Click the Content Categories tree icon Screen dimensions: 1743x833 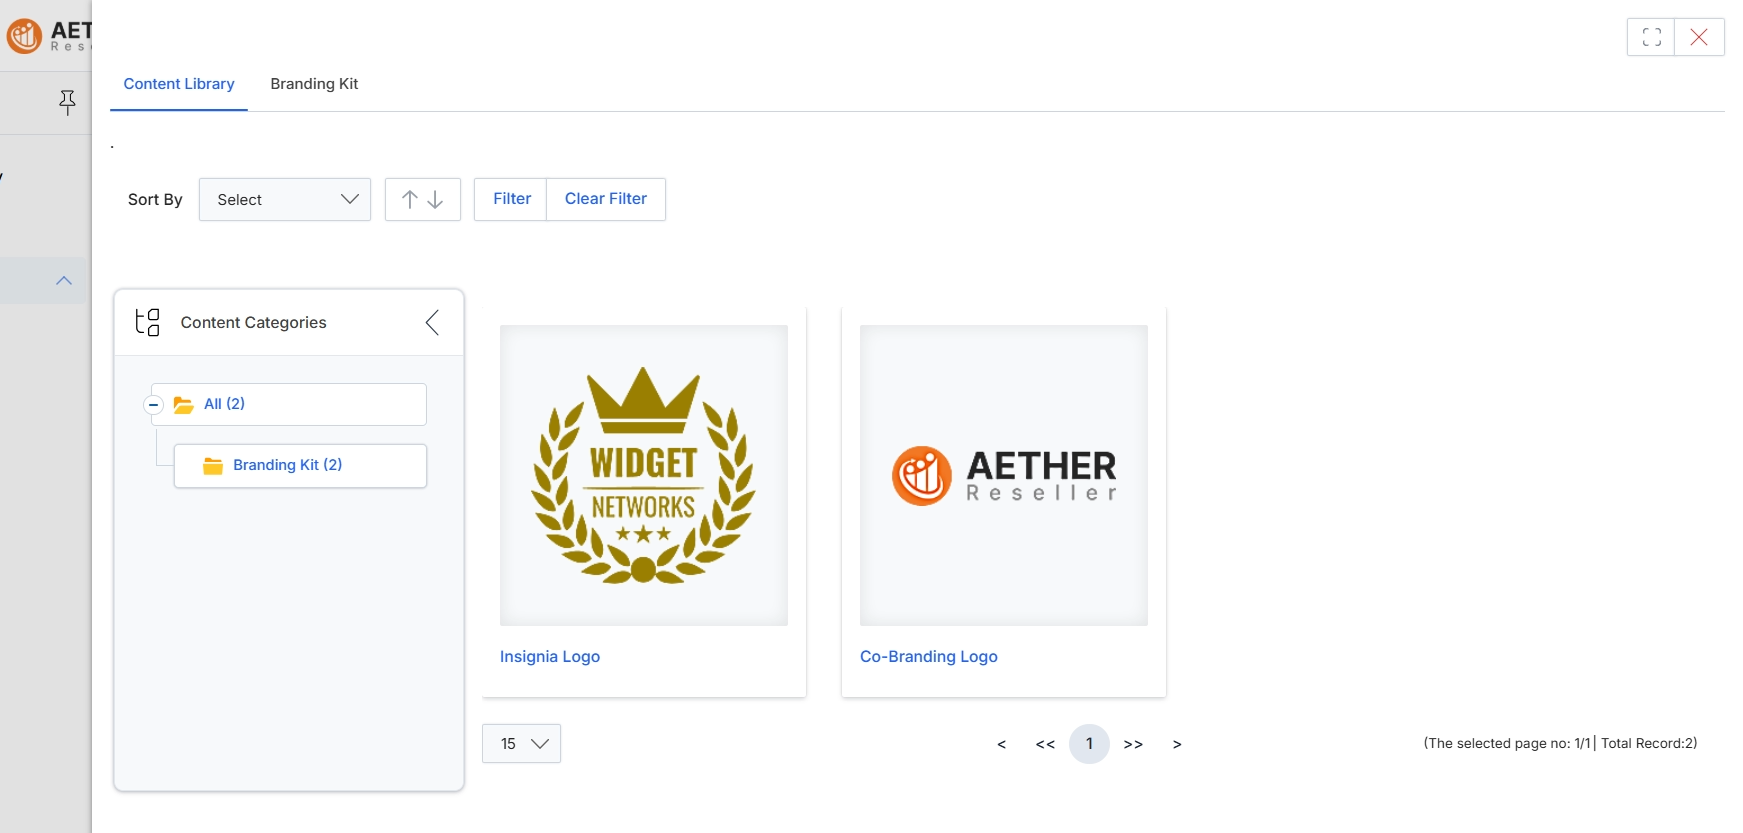point(147,322)
